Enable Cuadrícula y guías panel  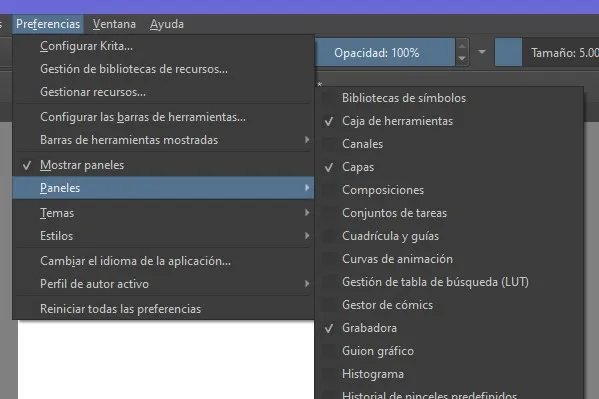pos(449,236)
